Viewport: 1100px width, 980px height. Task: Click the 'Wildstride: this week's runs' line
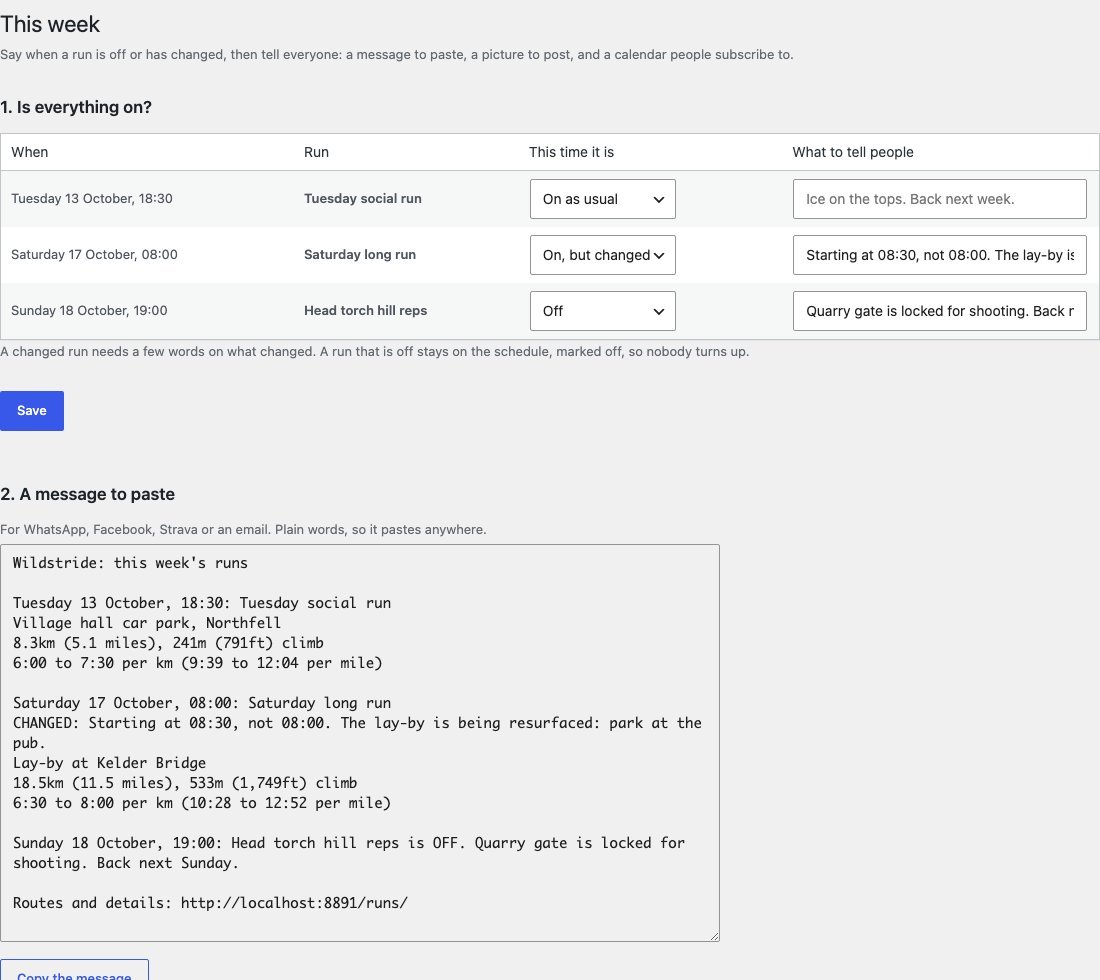click(x=130, y=563)
